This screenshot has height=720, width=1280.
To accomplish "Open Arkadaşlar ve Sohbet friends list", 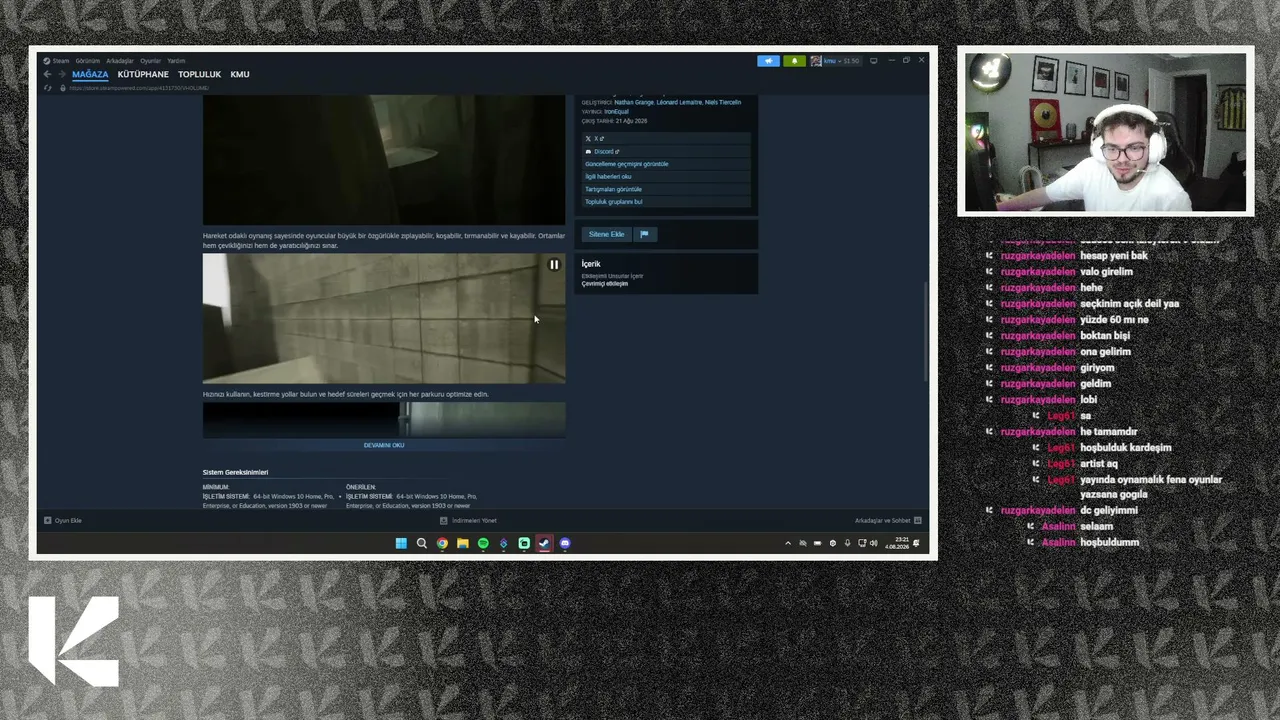I will (x=888, y=520).
